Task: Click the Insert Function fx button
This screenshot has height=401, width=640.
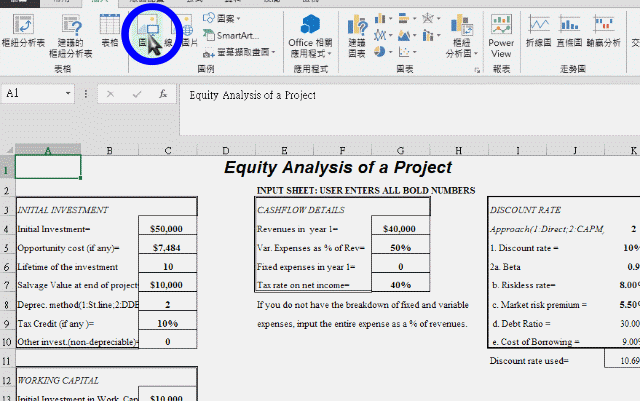Action: pyautogui.click(x=163, y=94)
